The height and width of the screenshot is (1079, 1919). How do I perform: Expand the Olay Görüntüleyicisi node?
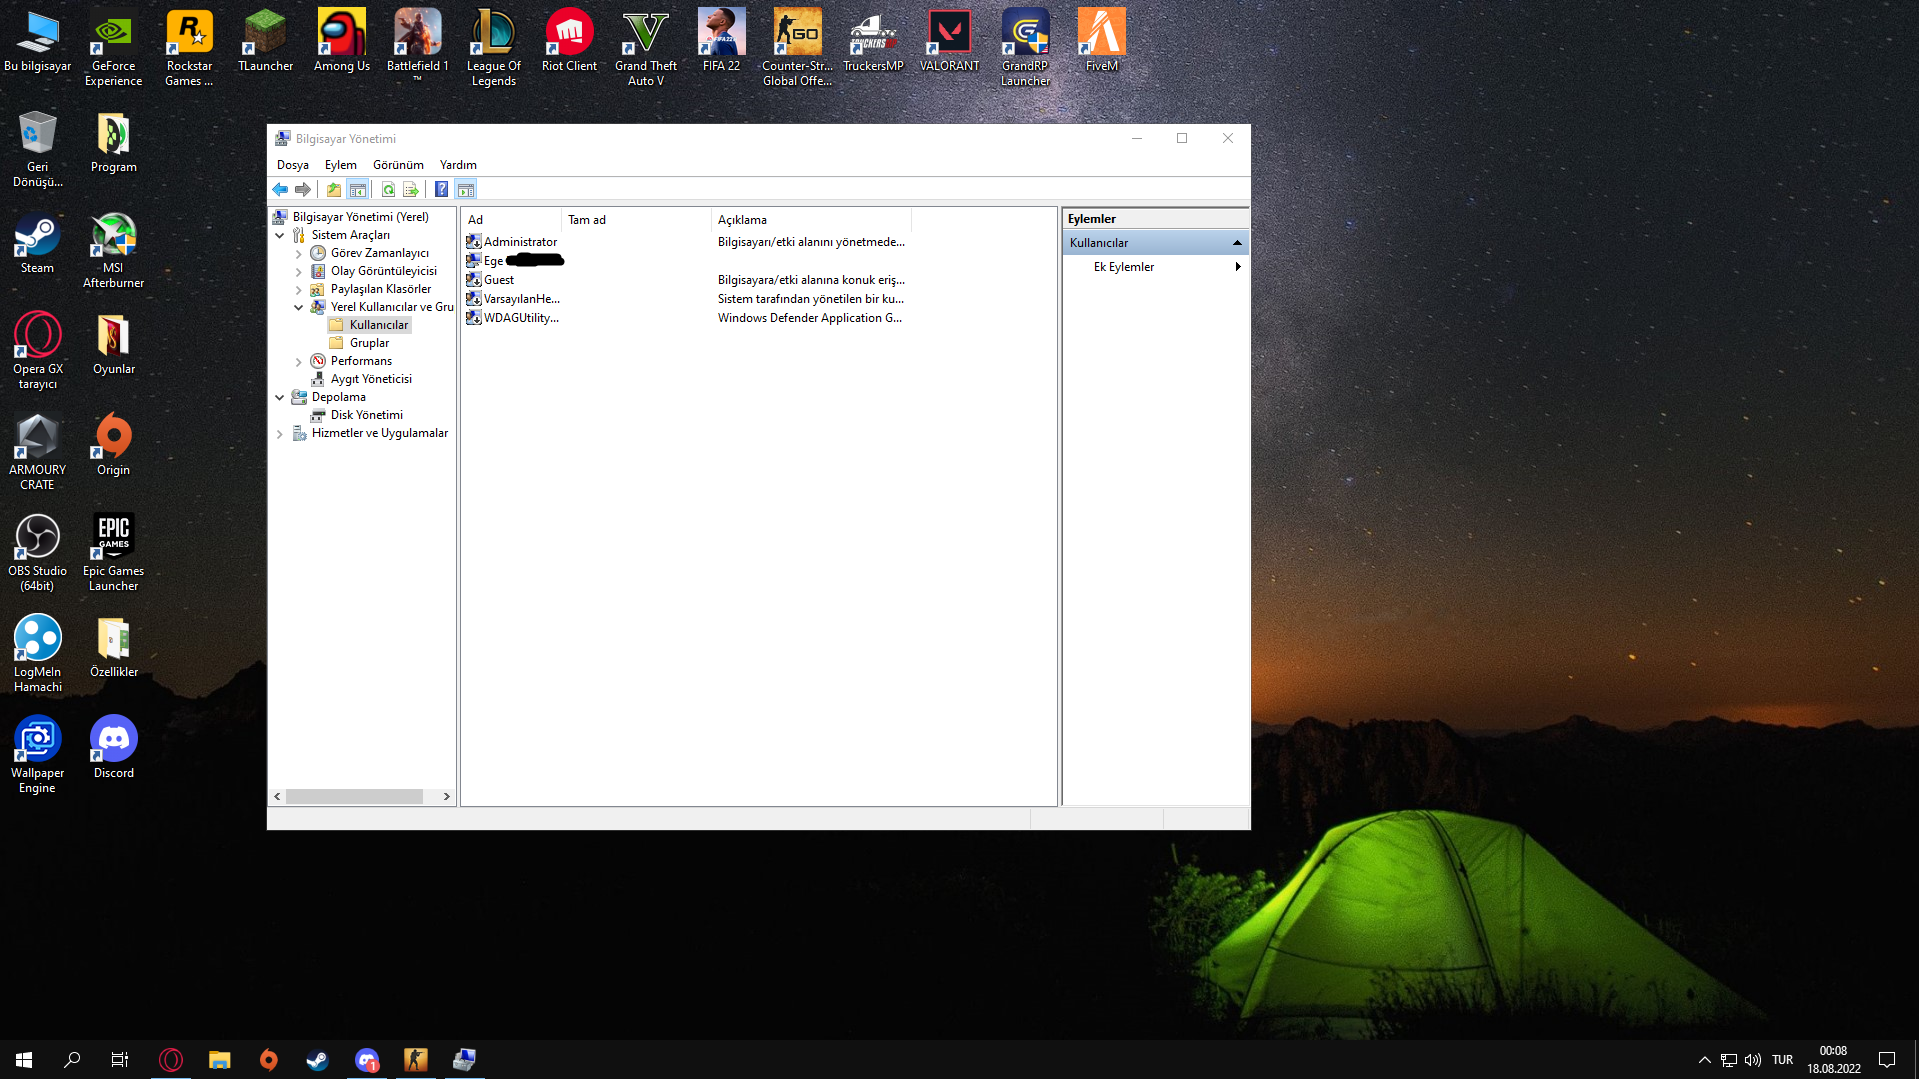pyautogui.click(x=299, y=272)
